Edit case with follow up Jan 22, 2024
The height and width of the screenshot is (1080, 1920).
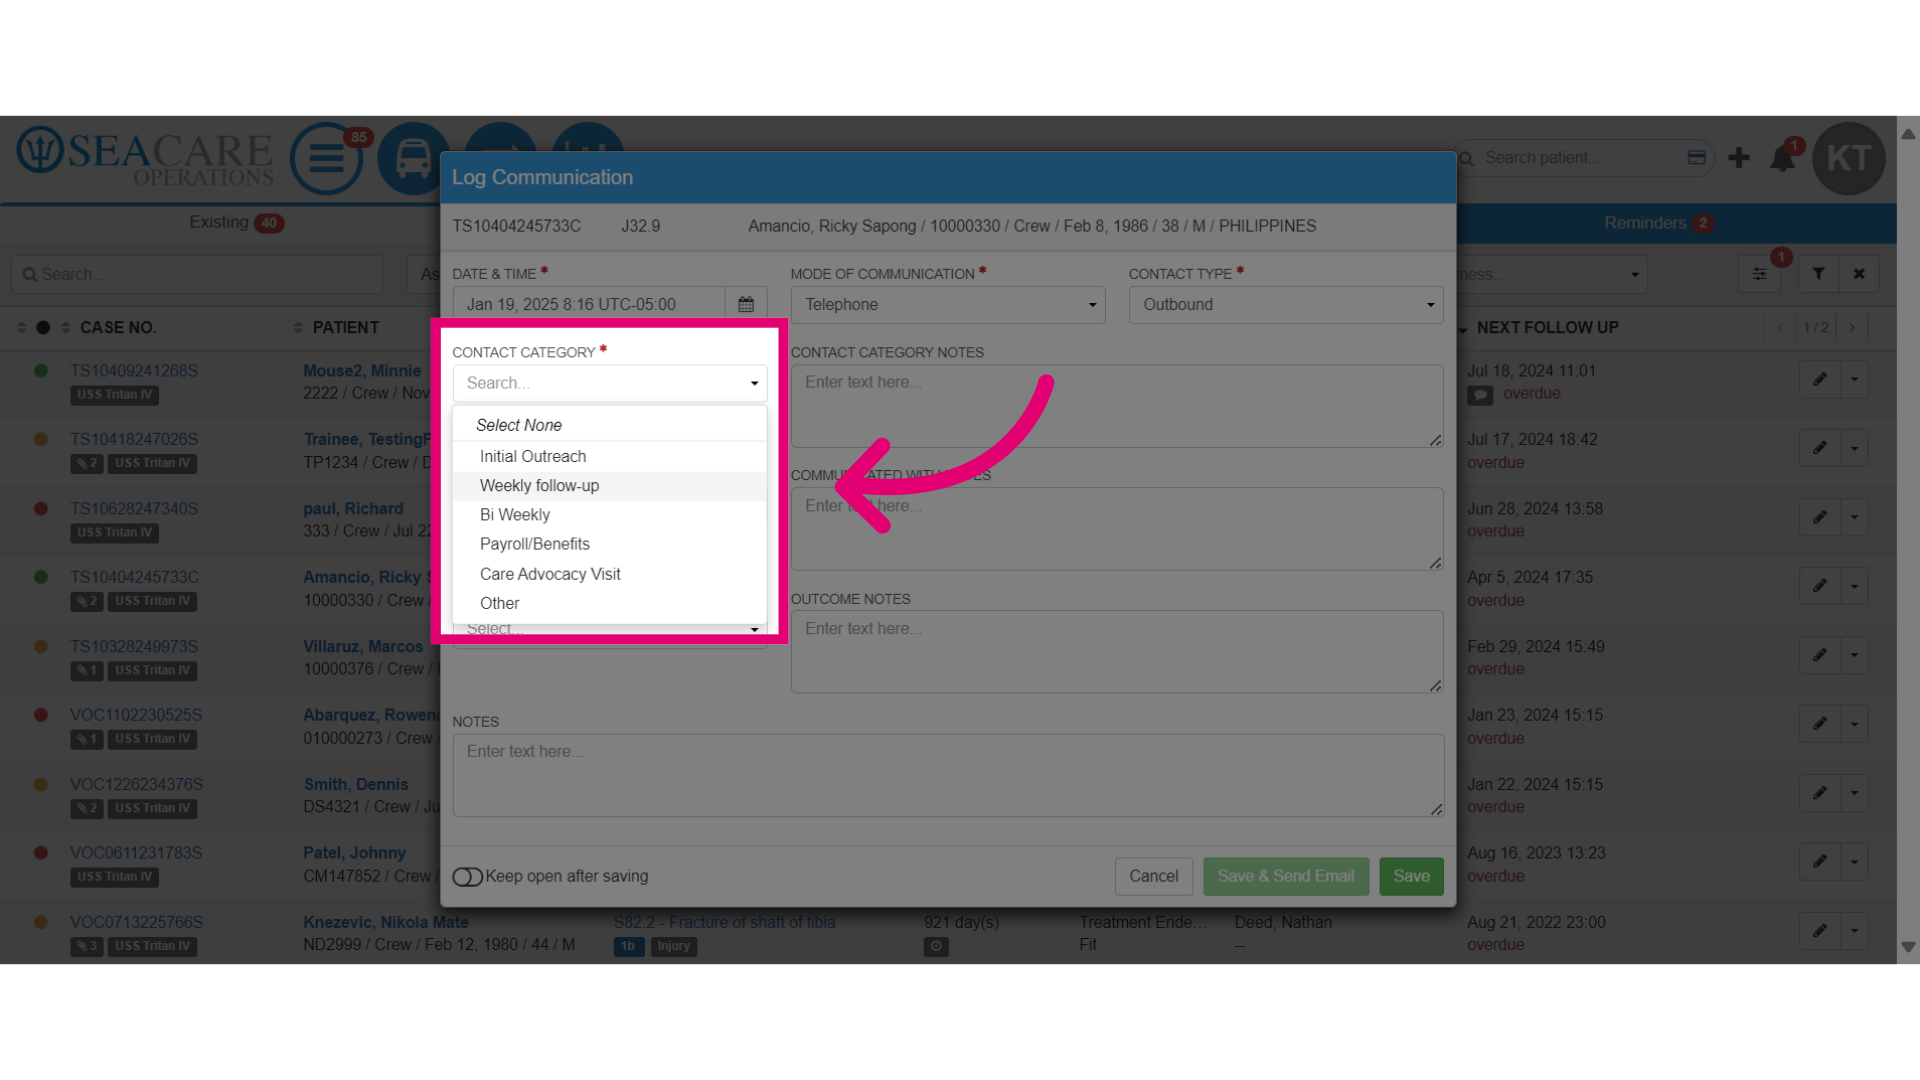pos(1820,793)
